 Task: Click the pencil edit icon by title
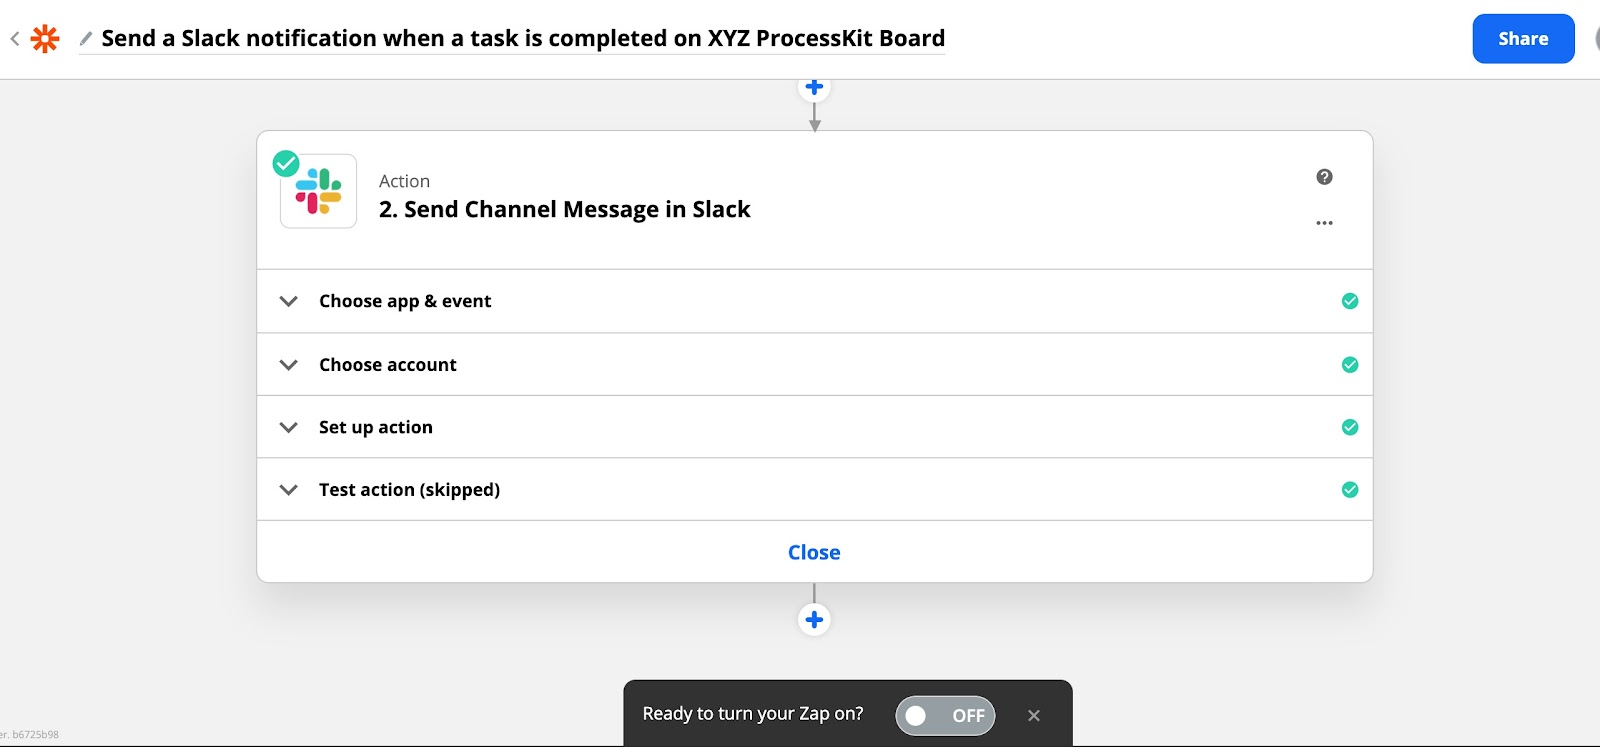click(86, 39)
